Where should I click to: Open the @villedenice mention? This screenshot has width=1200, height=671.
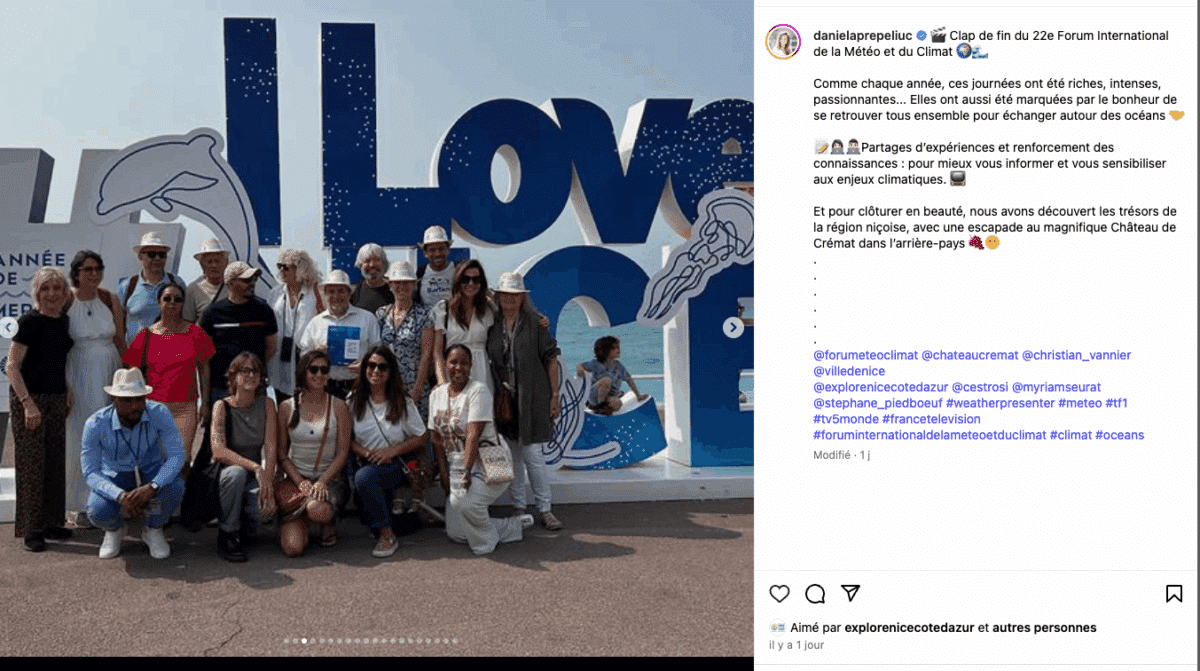click(x=849, y=371)
